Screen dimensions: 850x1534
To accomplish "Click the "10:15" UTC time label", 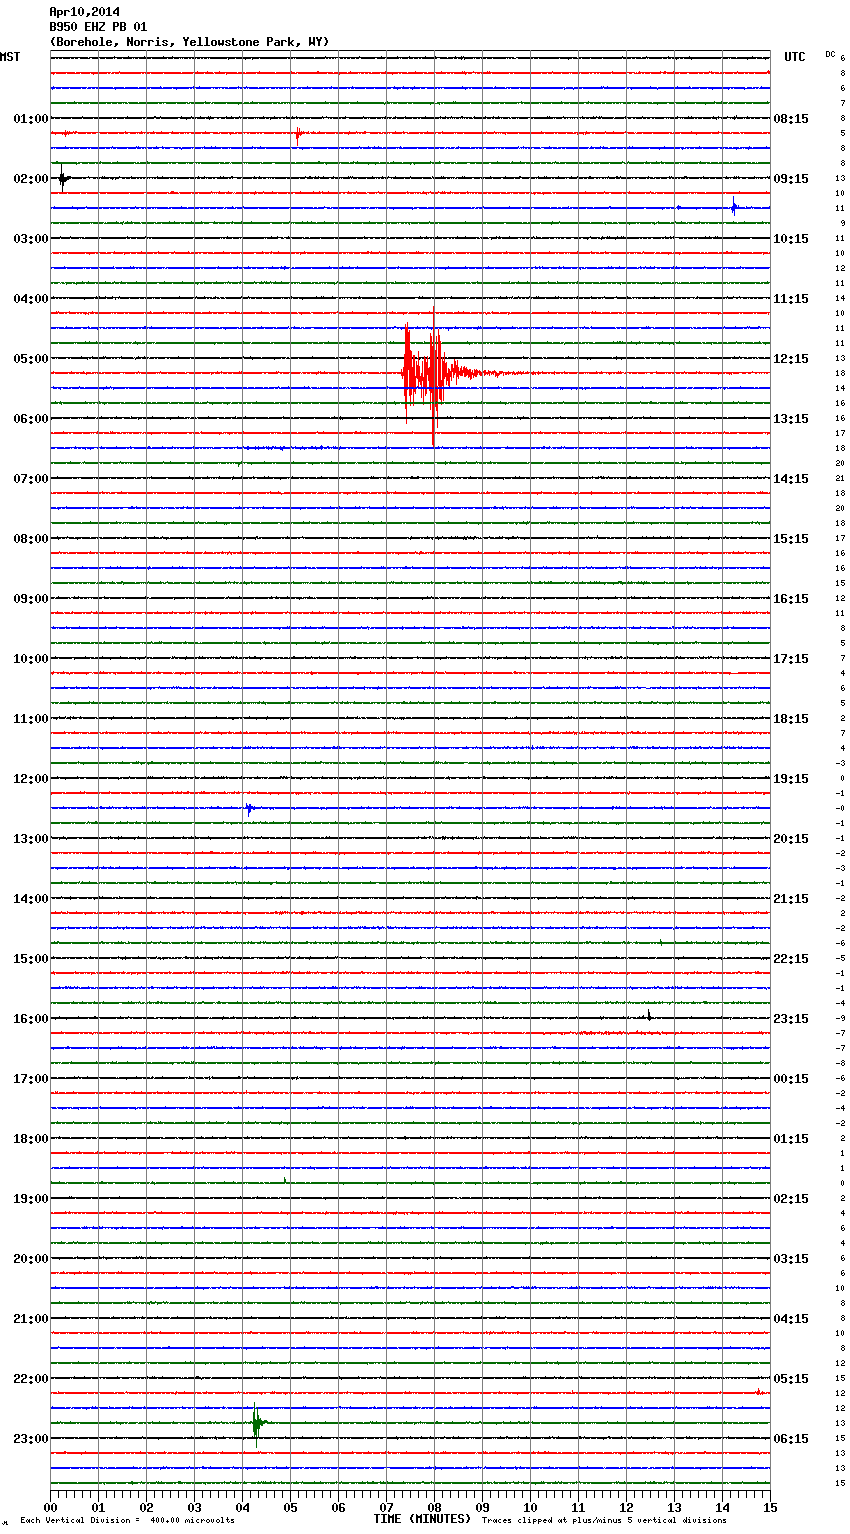I will click(791, 239).
